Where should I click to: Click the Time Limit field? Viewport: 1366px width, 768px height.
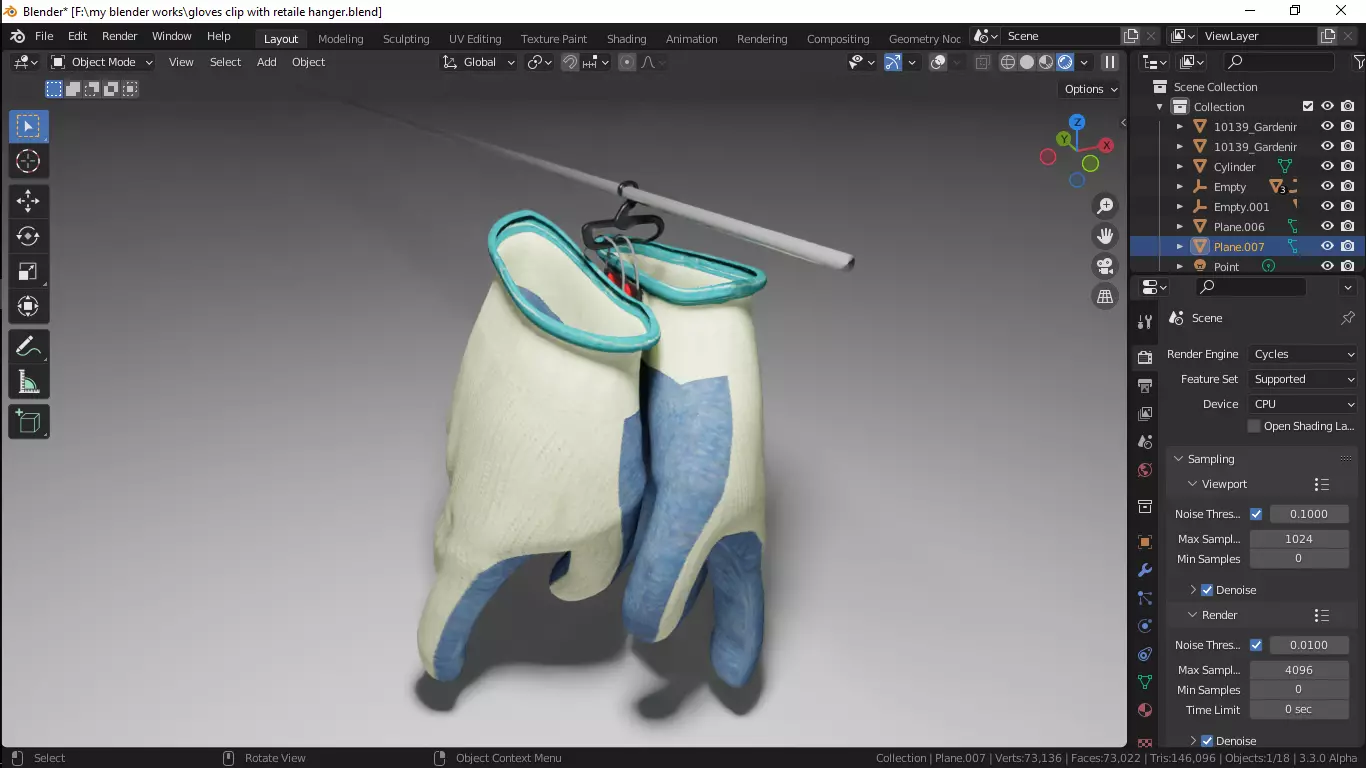(1299, 710)
